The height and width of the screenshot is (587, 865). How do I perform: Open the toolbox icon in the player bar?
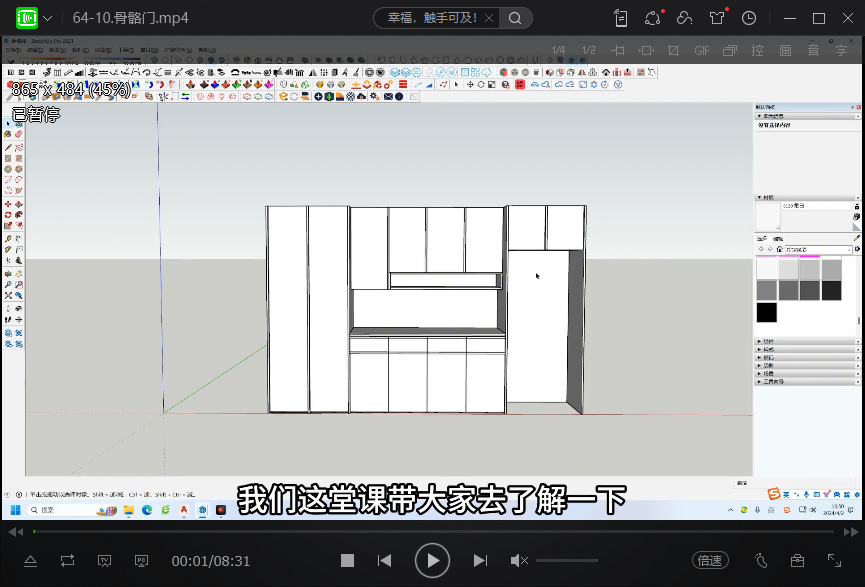click(x=797, y=561)
